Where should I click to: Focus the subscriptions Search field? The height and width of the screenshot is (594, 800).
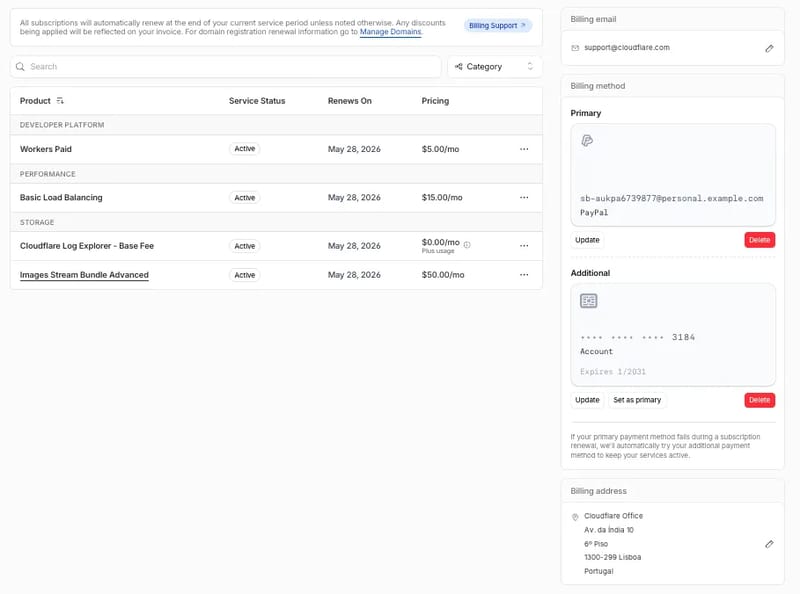(x=226, y=67)
